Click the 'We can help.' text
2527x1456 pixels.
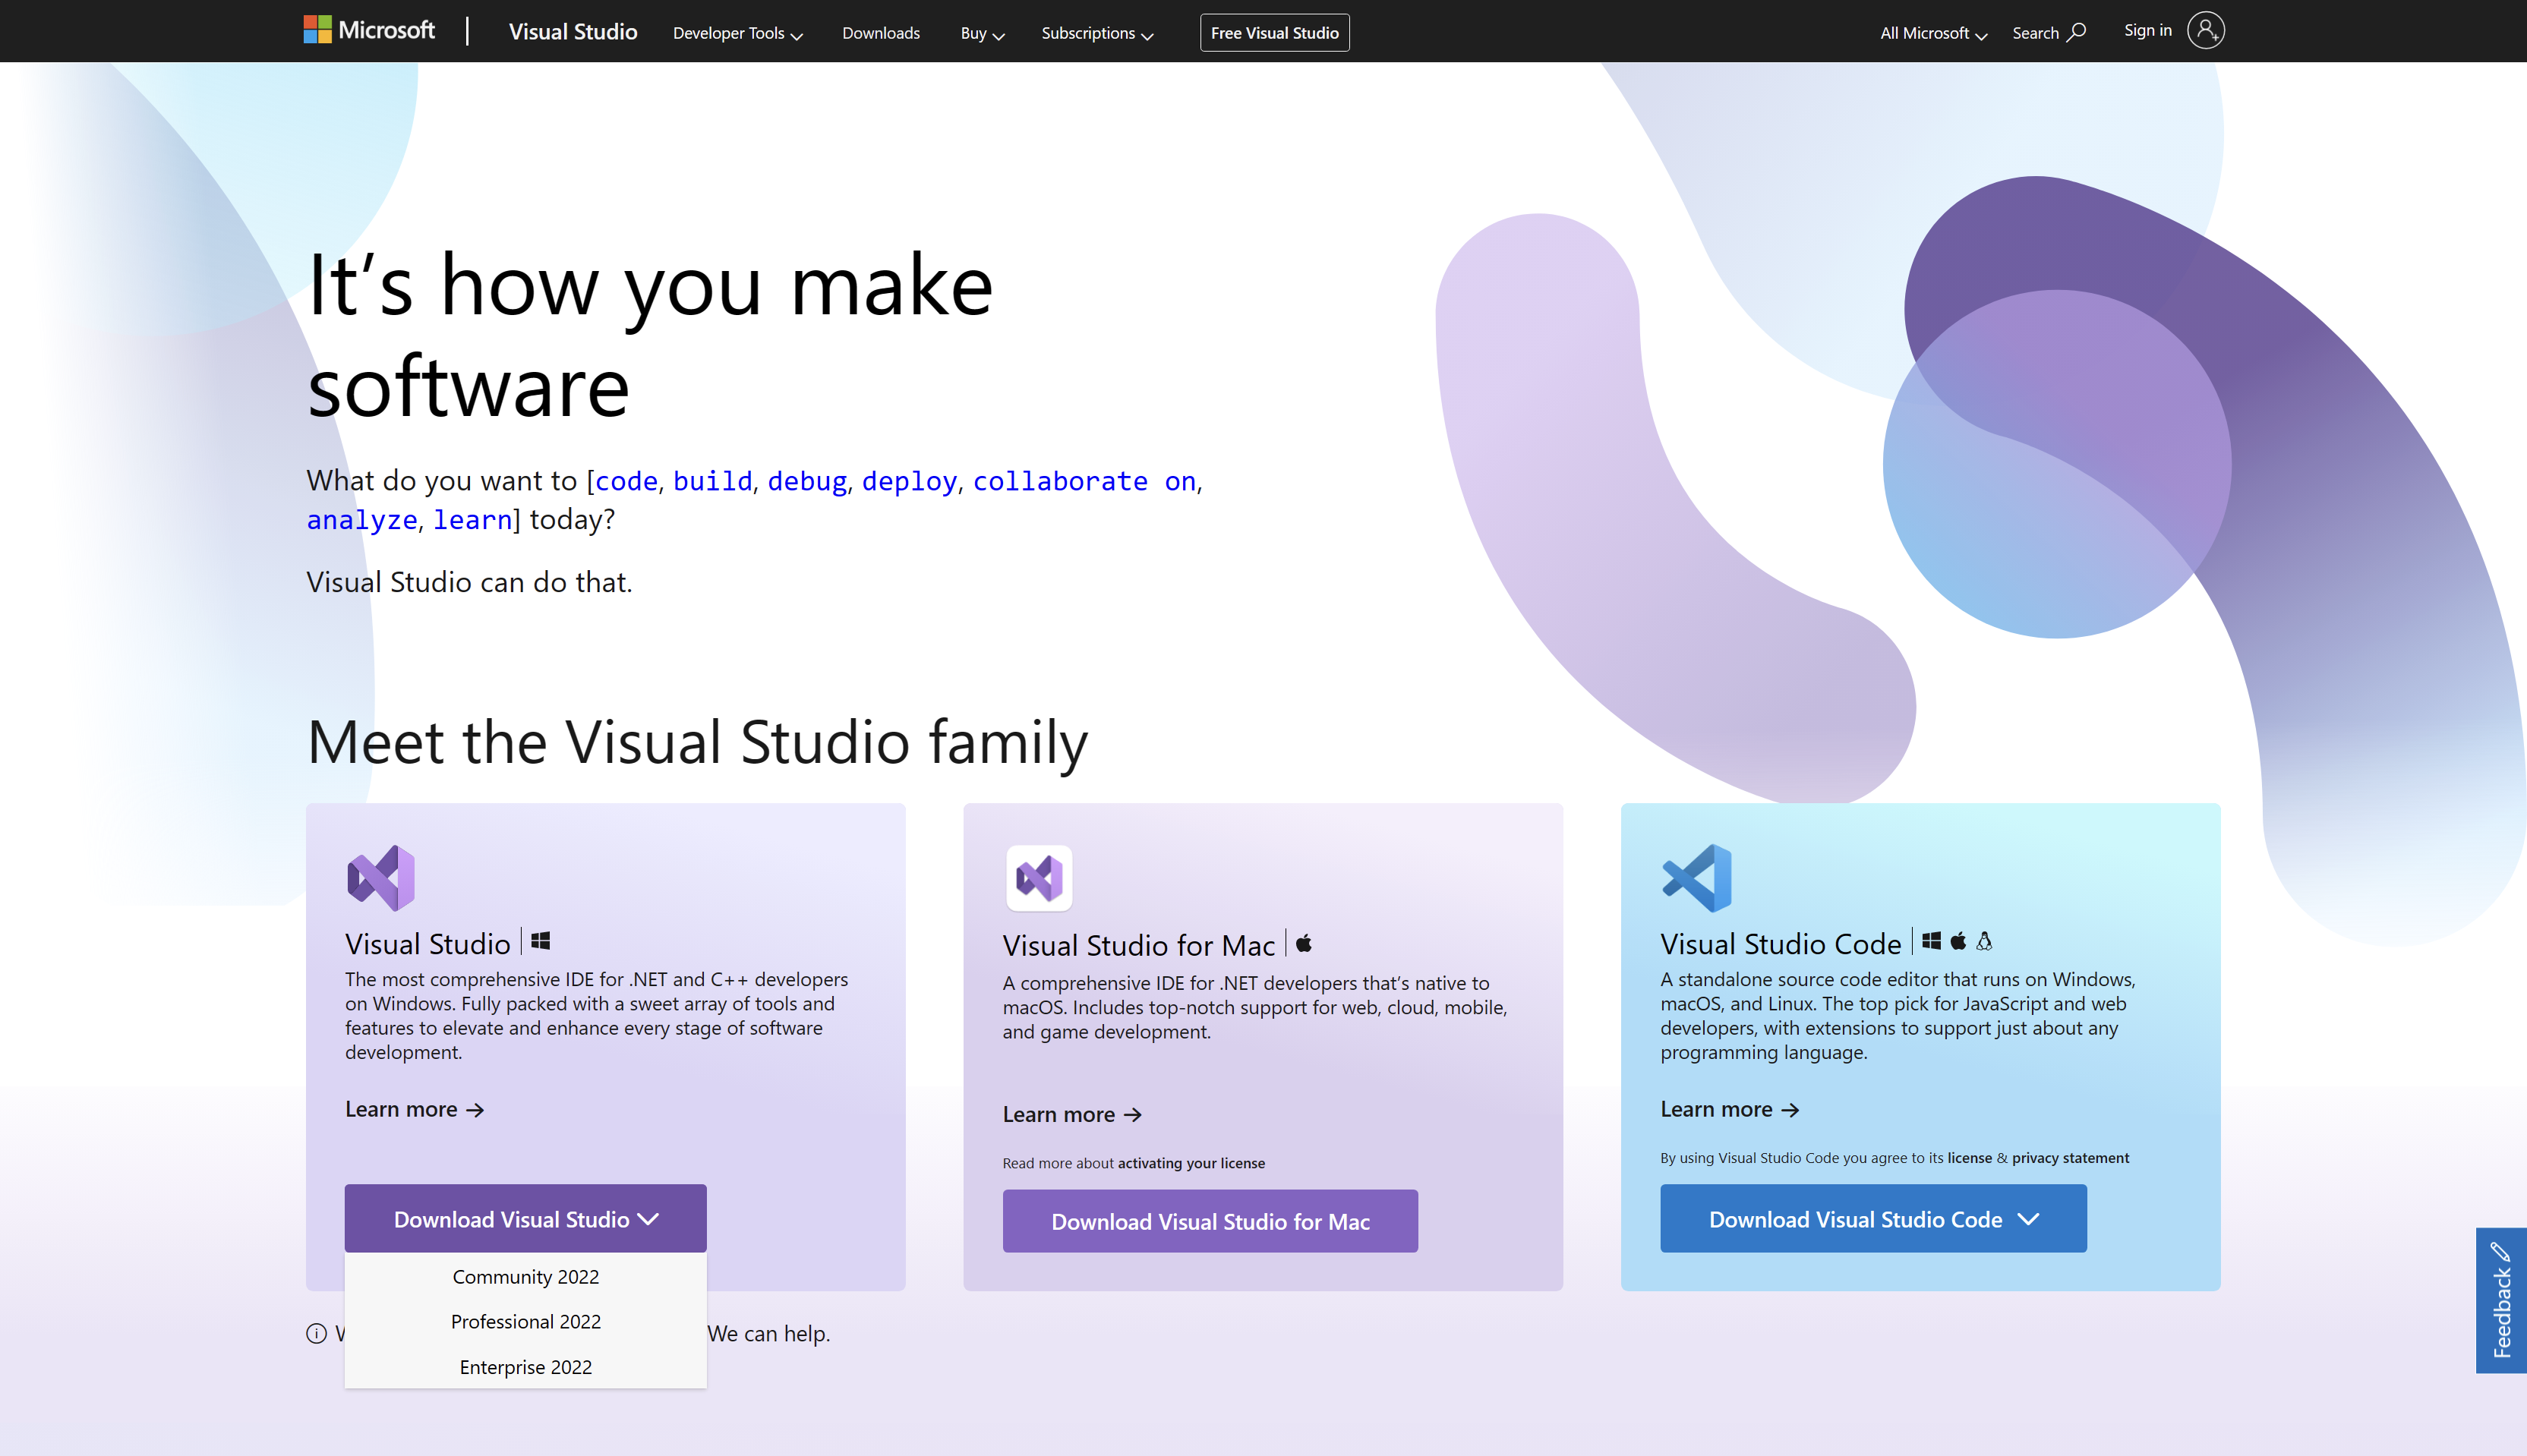pyautogui.click(x=768, y=1334)
